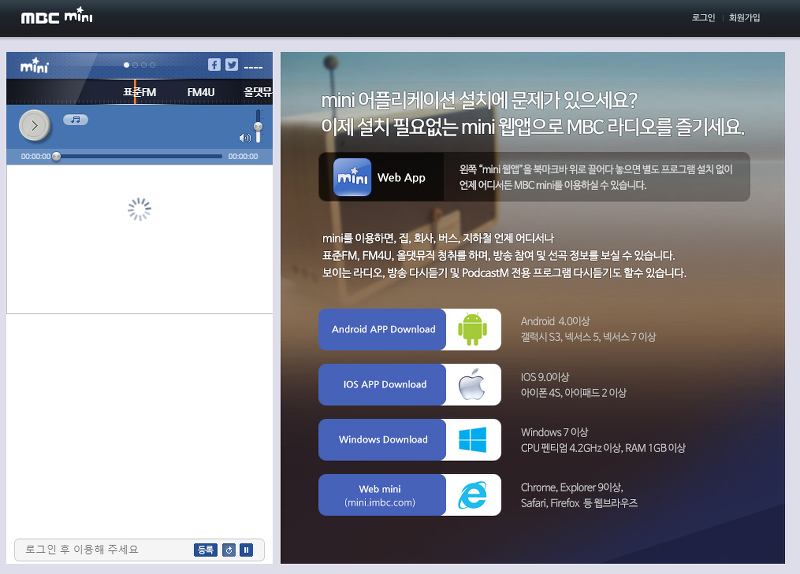The width and height of the screenshot is (800, 574).
Task: Mute audio with the speaker icon
Action: [x=245, y=138]
